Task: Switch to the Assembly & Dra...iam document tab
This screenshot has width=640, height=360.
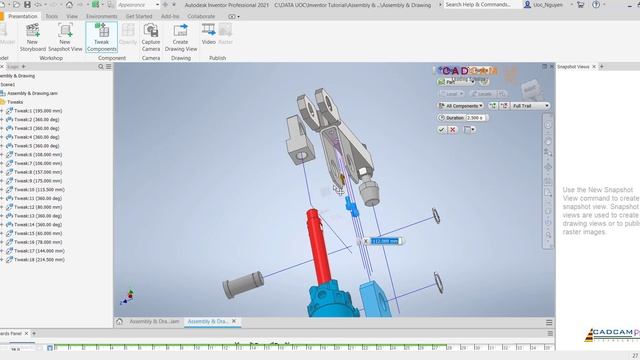Action: pos(154,322)
